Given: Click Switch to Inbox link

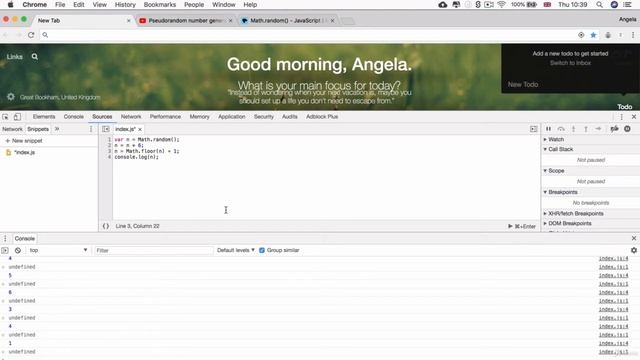Looking at the screenshot, I should pyautogui.click(x=570, y=63).
